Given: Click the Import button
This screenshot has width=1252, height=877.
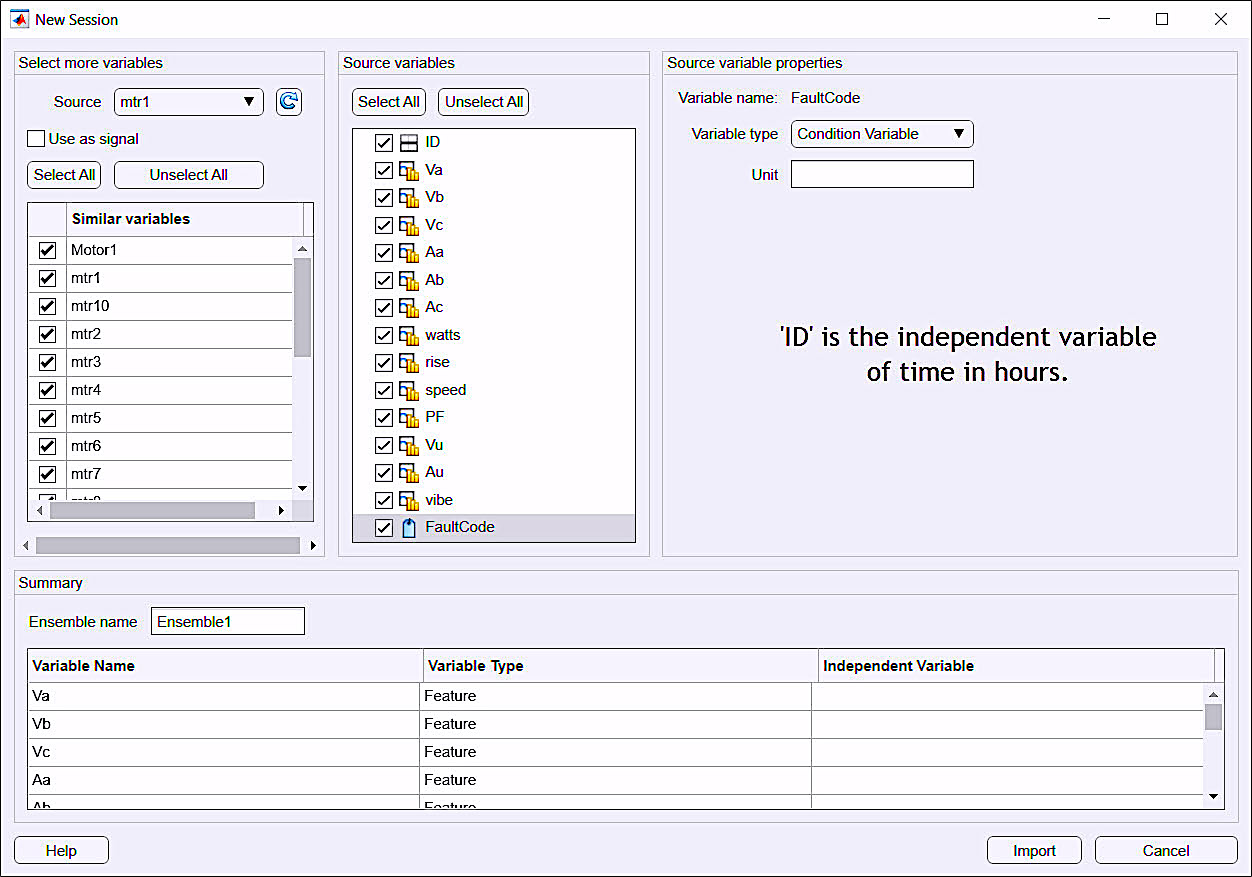Looking at the screenshot, I should [1034, 851].
